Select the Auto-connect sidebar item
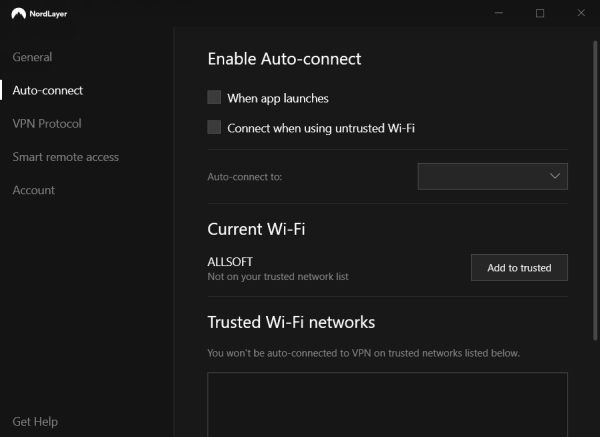Image resolution: width=600 pixels, height=437 pixels. (x=47, y=90)
